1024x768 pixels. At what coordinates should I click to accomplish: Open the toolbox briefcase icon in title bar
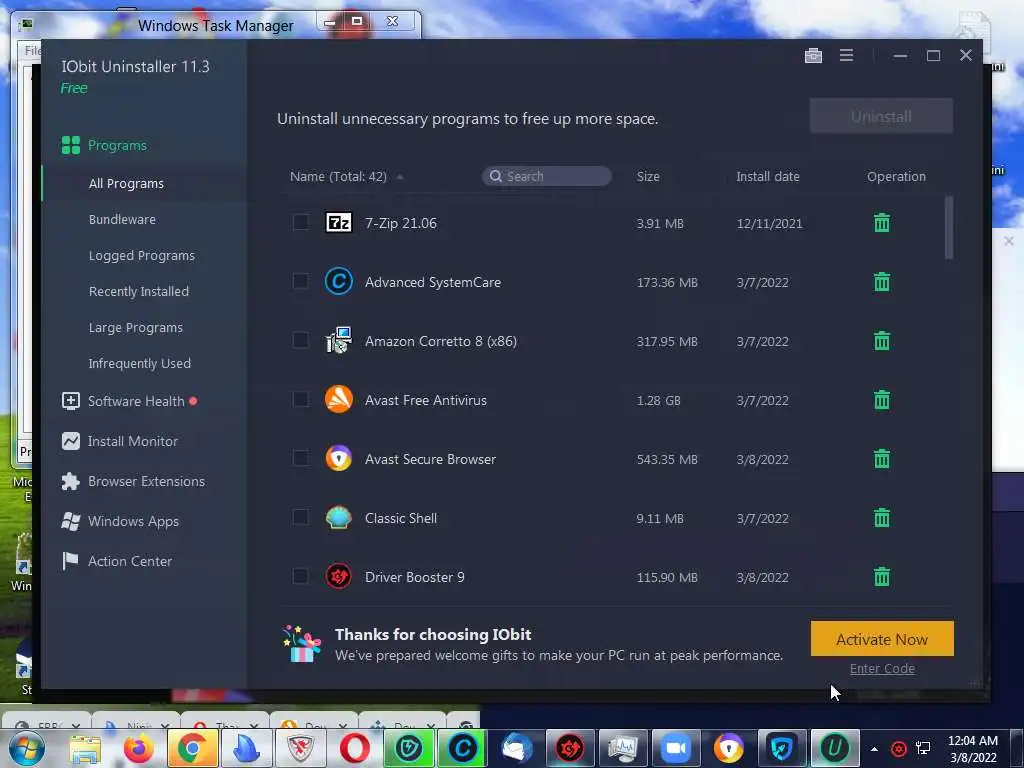(813, 56)
